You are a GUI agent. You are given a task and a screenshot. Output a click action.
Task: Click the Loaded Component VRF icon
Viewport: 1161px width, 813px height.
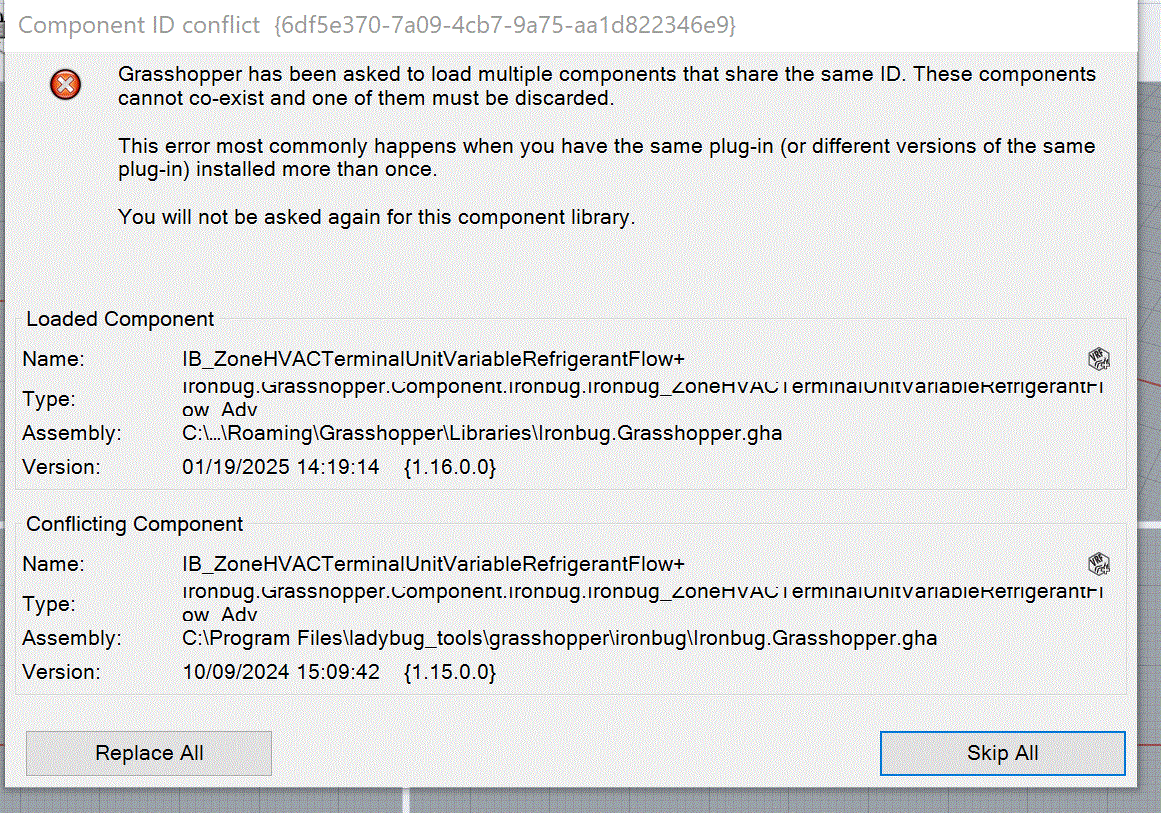1099,359
